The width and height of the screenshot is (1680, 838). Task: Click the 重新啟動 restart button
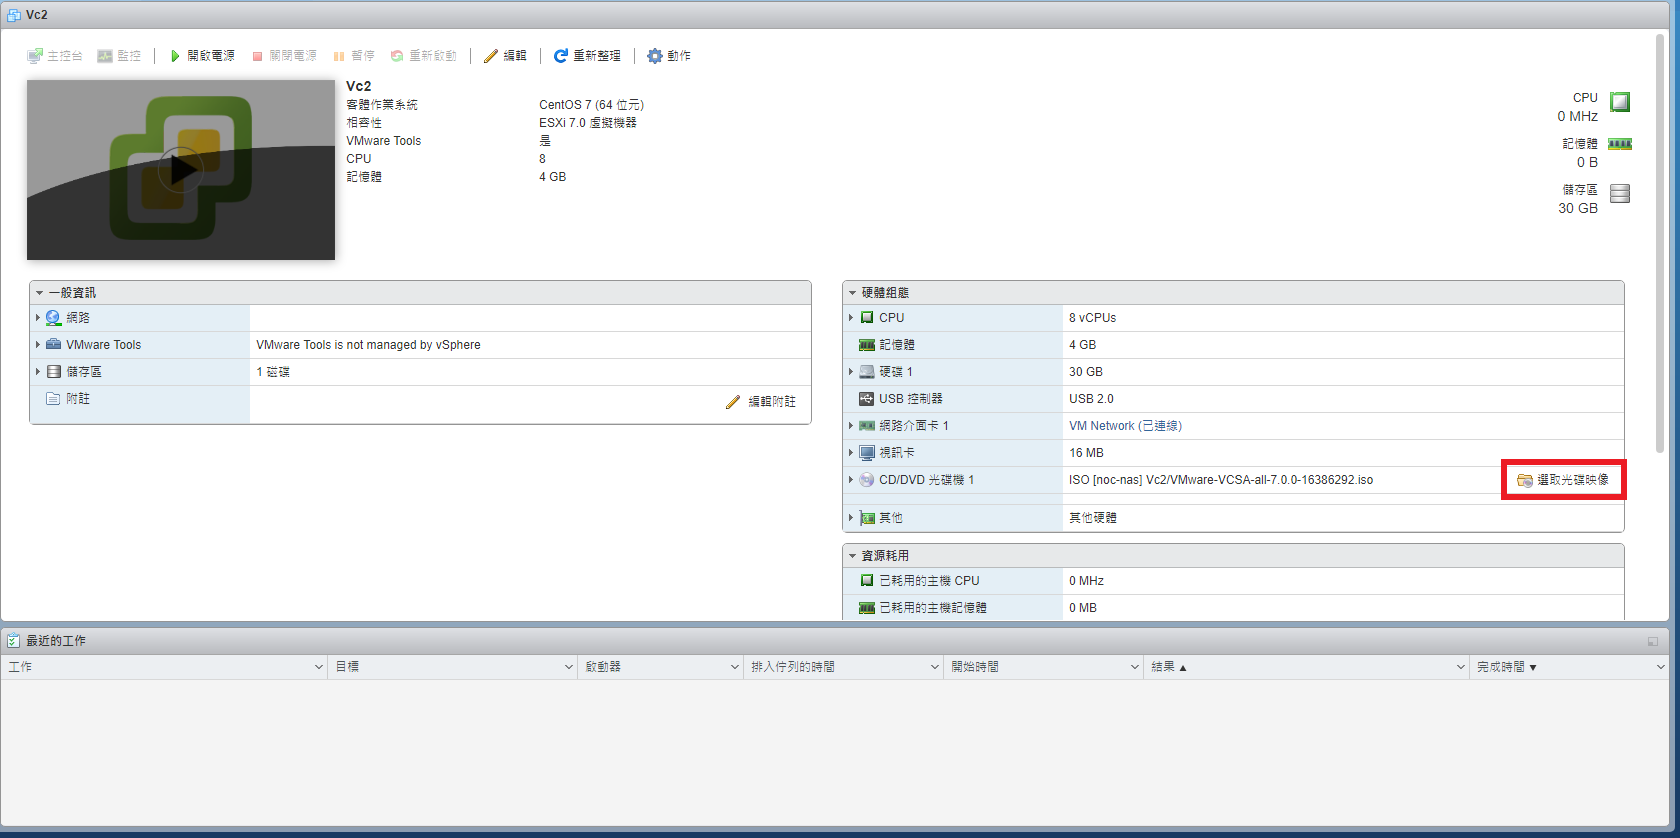(x=424, y=56)
